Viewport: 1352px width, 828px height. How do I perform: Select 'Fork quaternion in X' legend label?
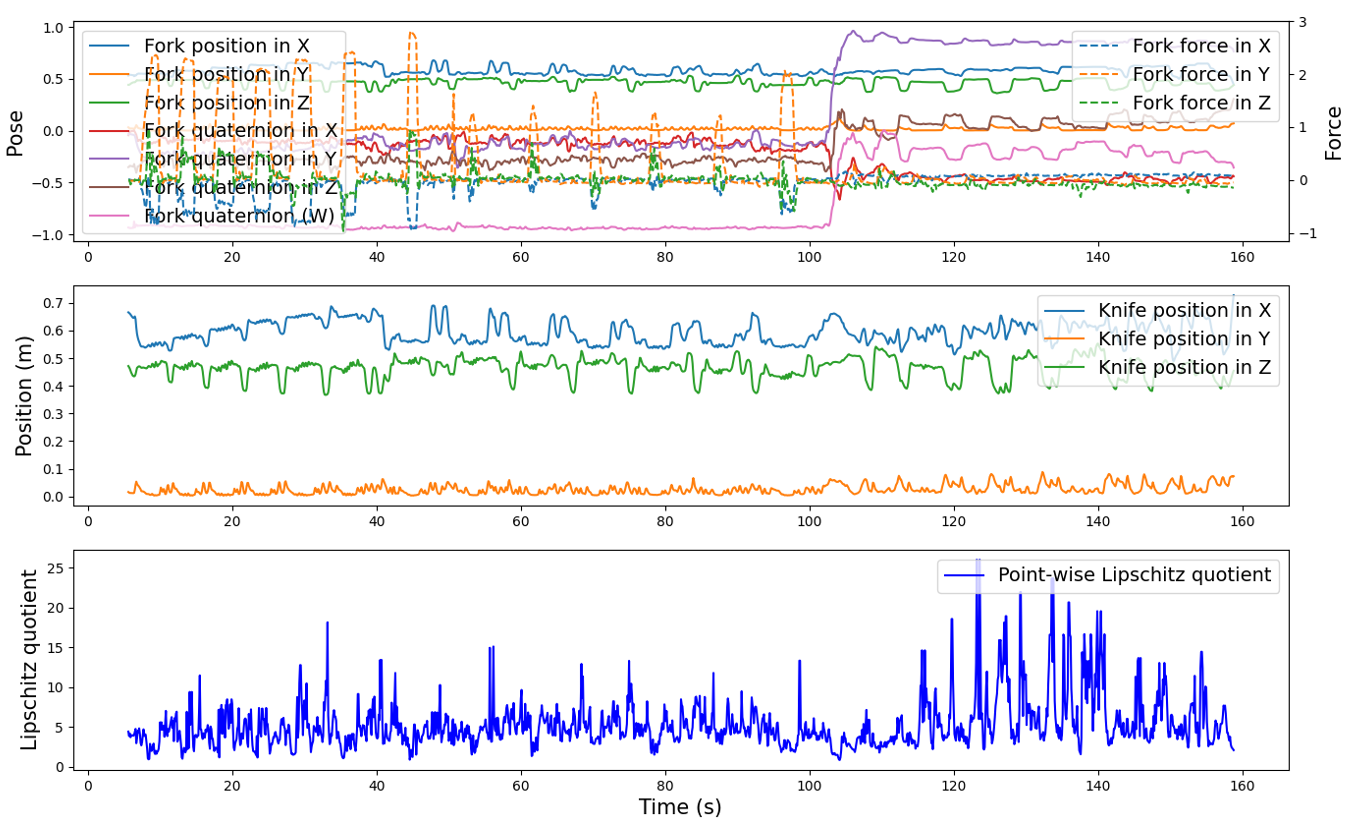coord(241,130)
